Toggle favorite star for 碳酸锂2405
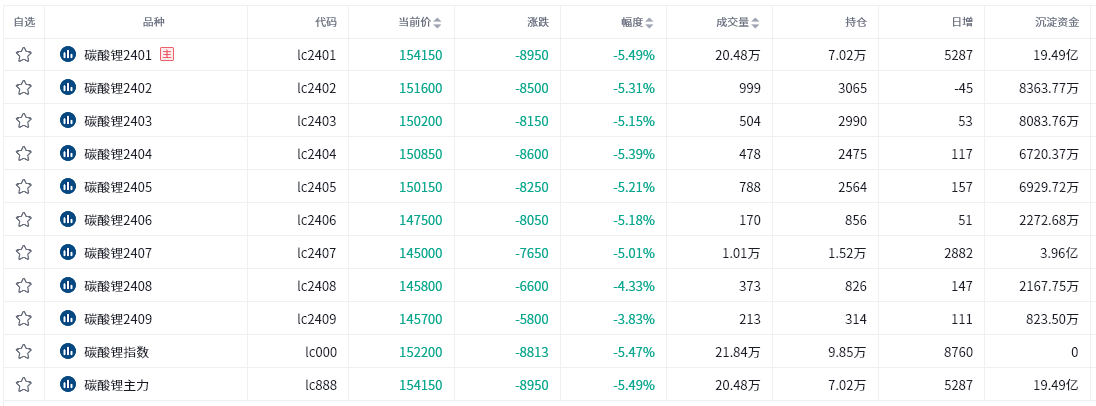1096x406 pixels. (x=24, y=187)
